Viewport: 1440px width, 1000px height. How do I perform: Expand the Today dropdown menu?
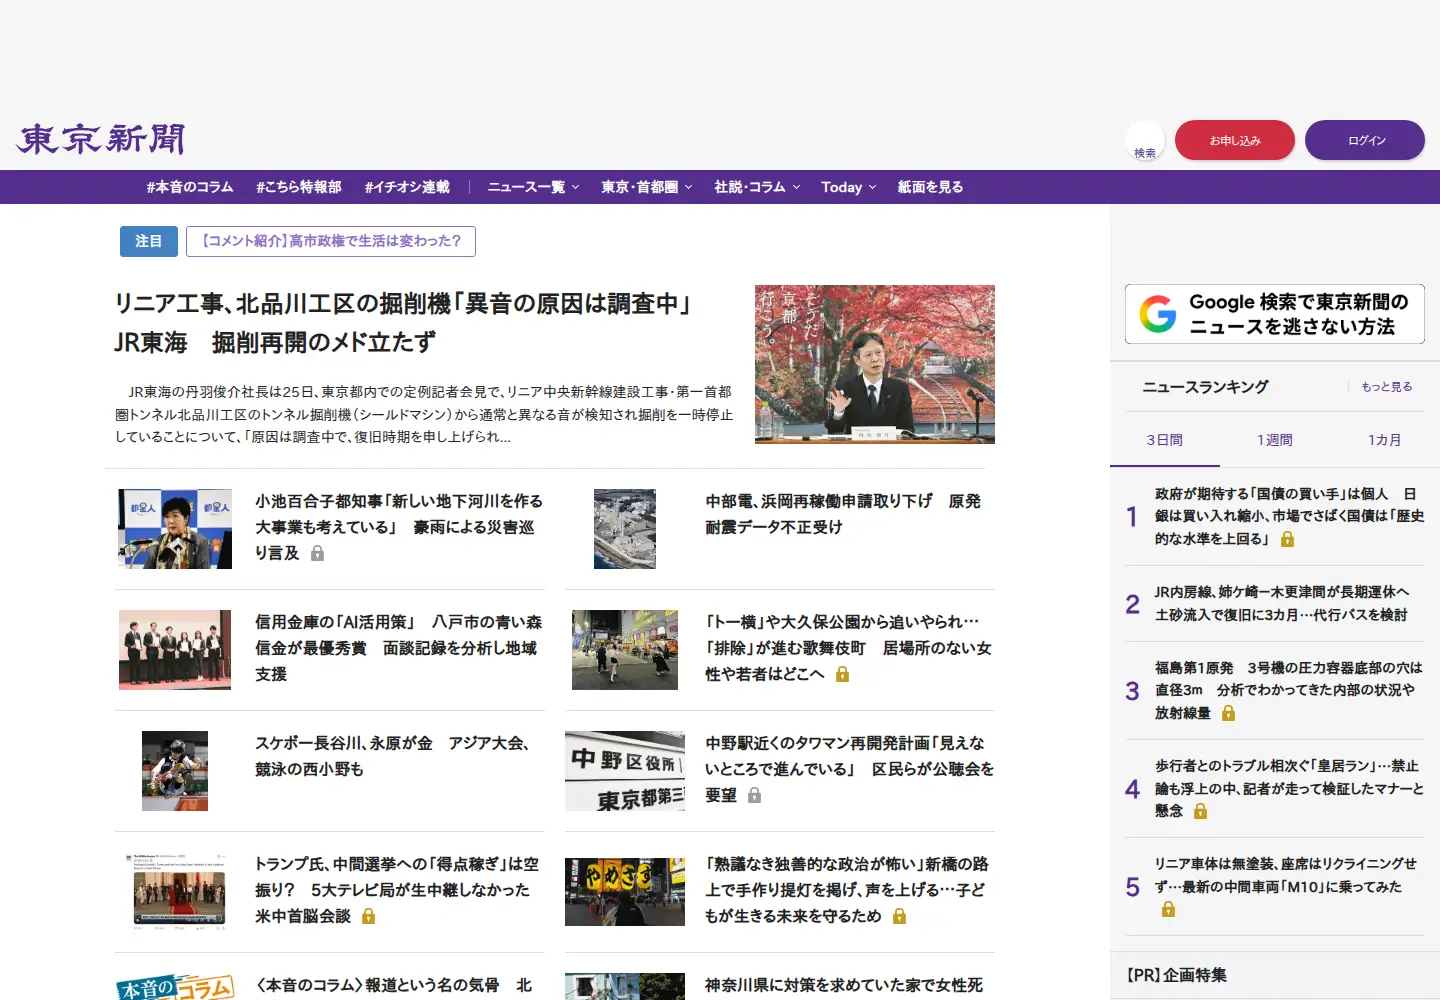[x=848, y=187]
